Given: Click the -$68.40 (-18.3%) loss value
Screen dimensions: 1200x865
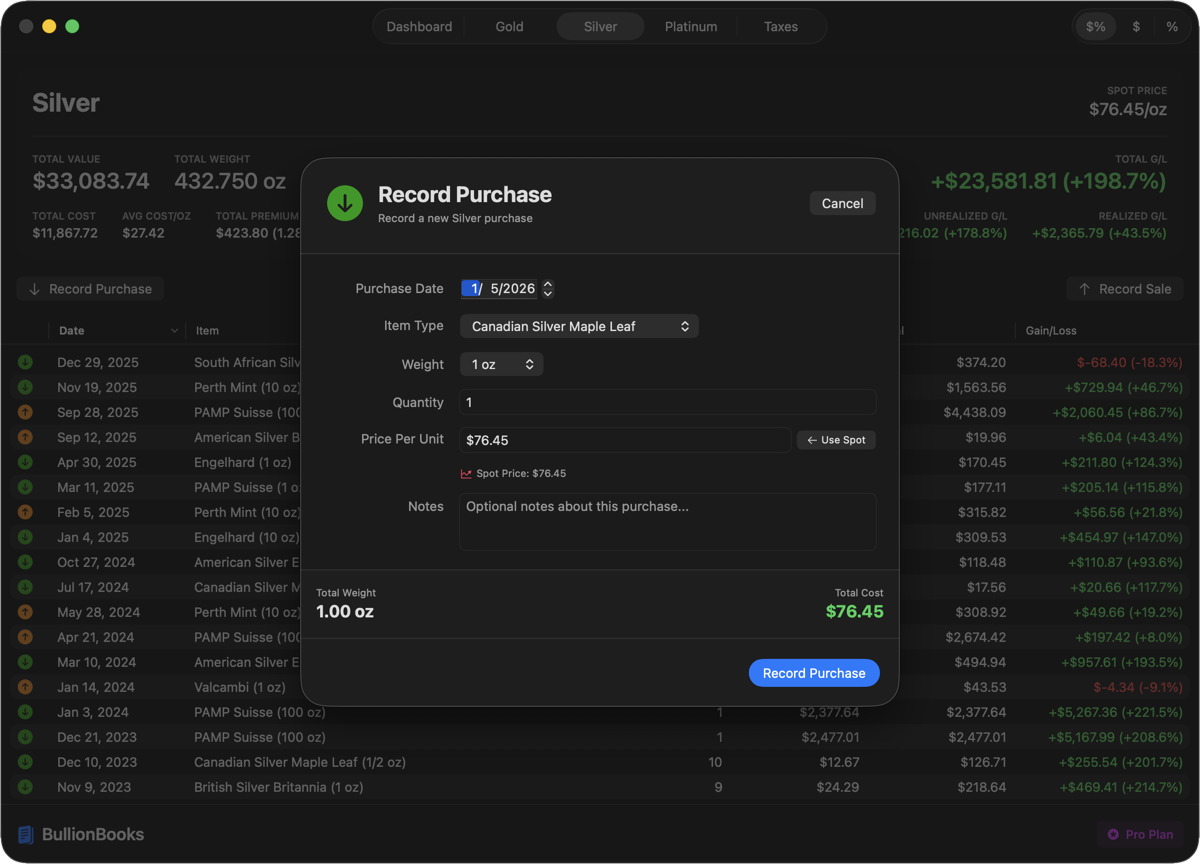Looking at the screenshot, I should tap(1129, 362).
